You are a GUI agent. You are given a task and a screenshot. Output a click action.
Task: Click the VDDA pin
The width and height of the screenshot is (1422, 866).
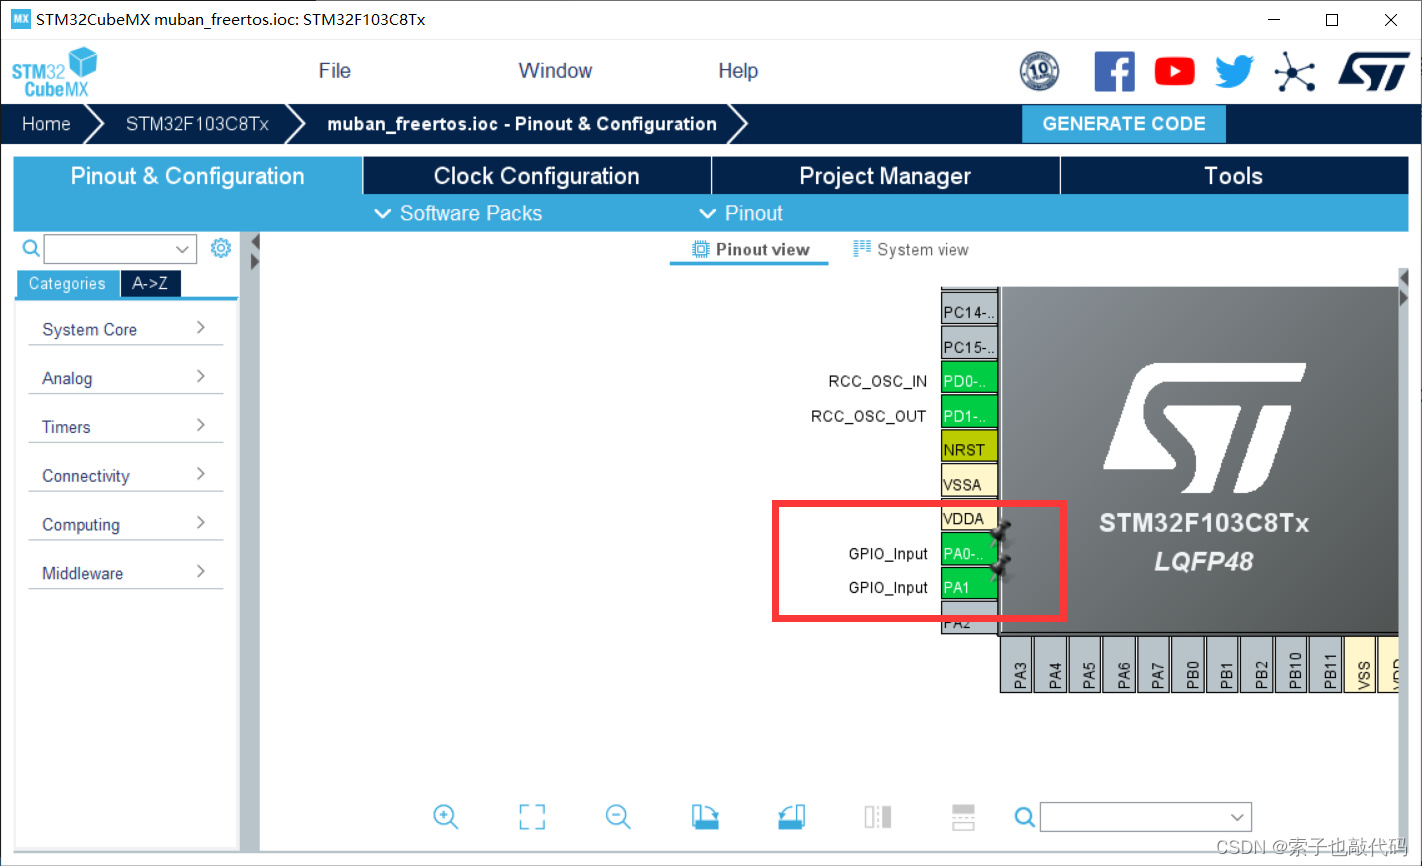969,518
